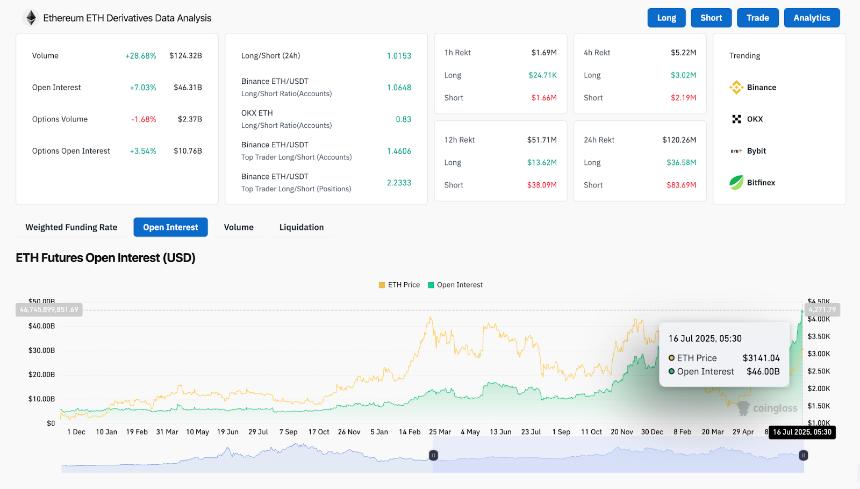Select the Open Interest tab
This screenshot has height=489, width=860.
[170, 227]
